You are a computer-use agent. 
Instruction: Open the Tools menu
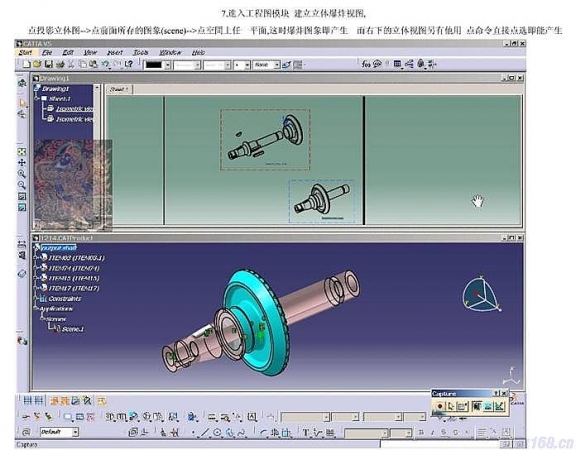click(x=140, y=53)
